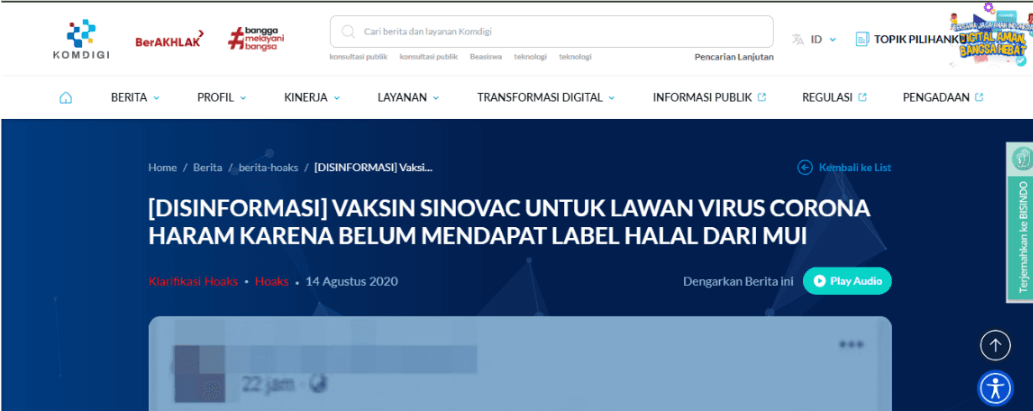Click the Pengadaan external-link icon

(x=979, y=97)
